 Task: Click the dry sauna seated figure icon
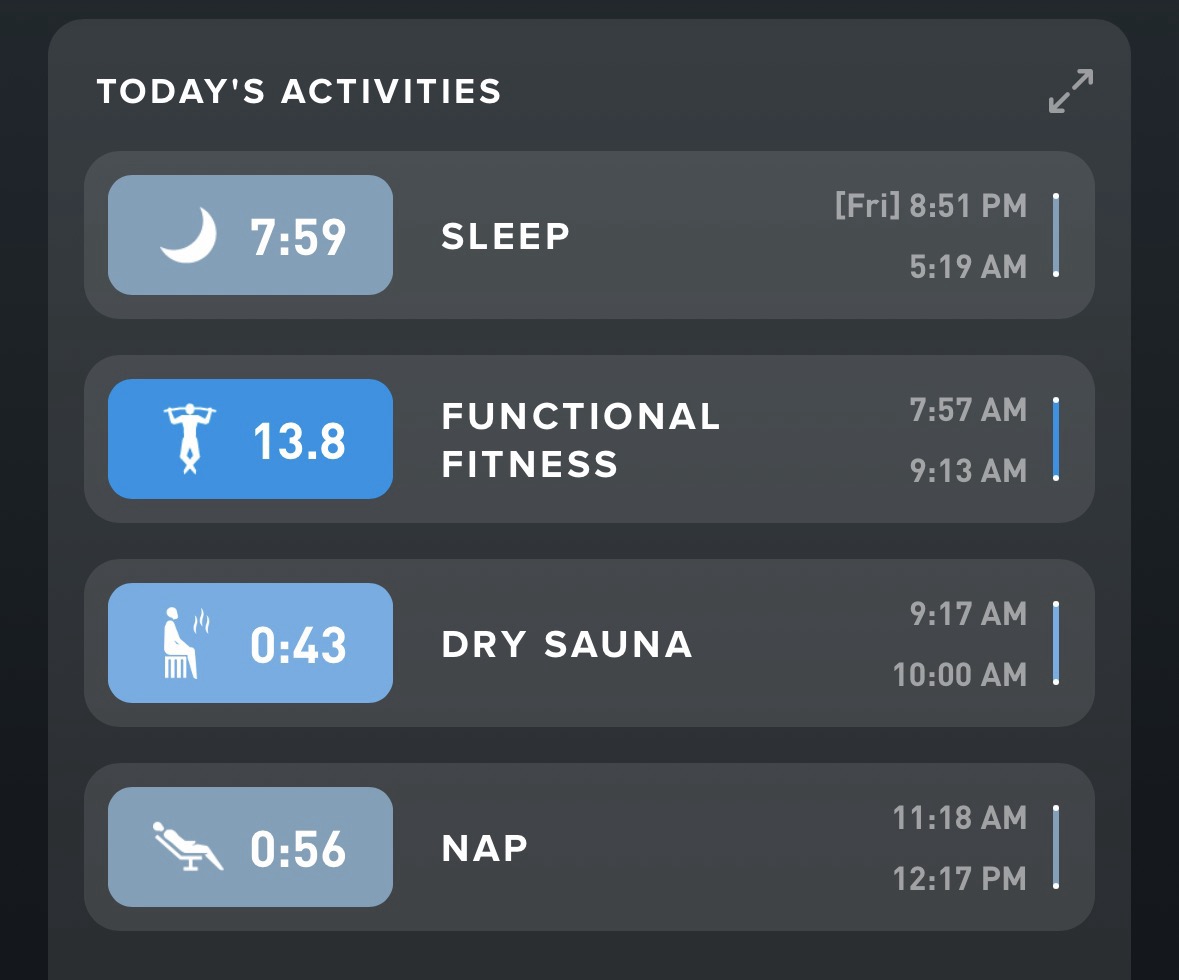tap(183, 643)
